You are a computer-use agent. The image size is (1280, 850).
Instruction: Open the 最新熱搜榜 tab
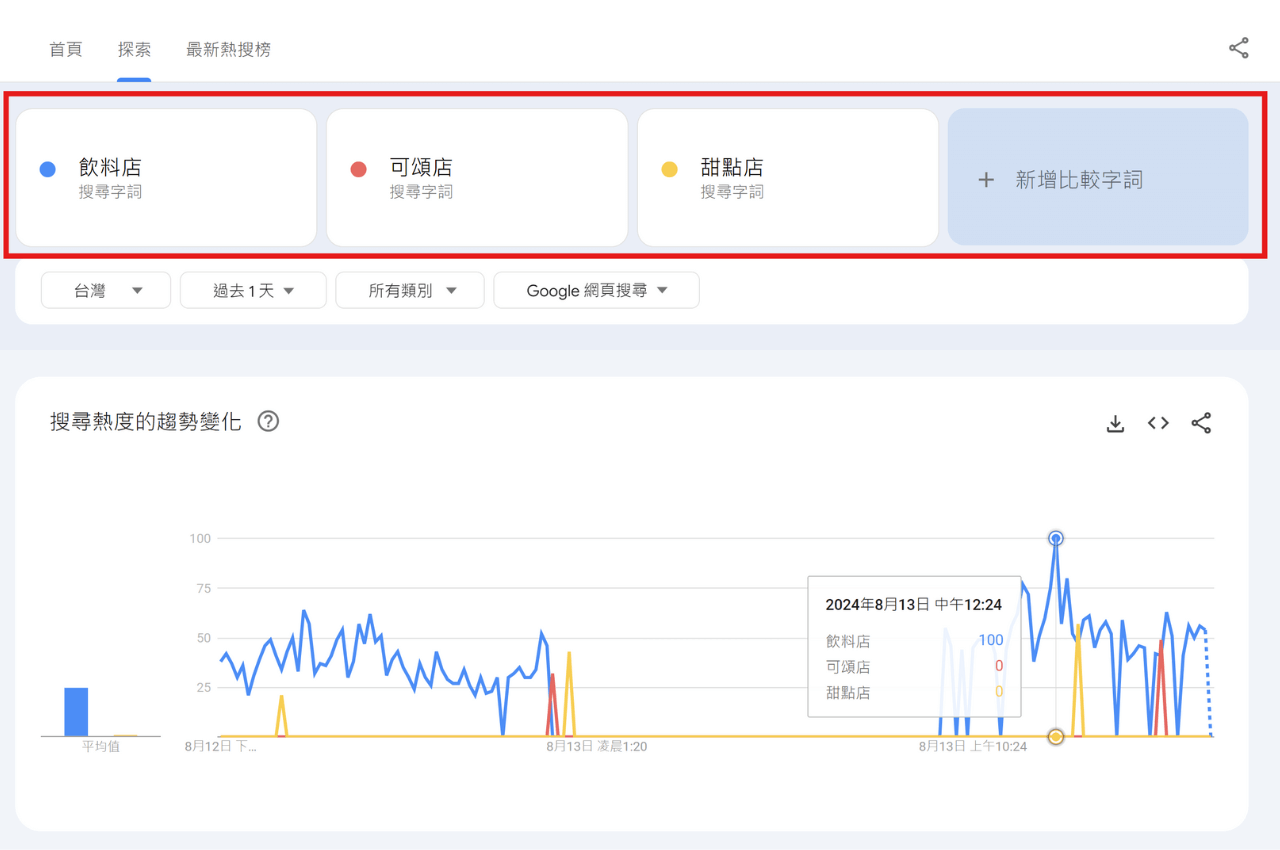point(228,49)
